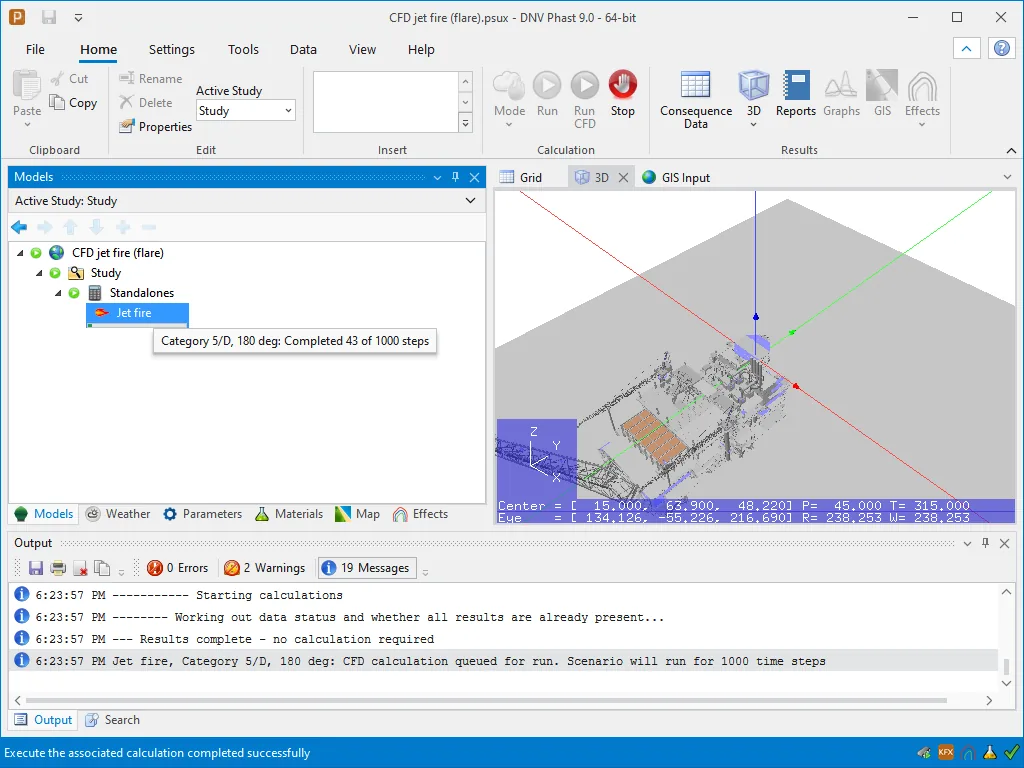Image resolution: width=1024 pixels, height=768 pixels.
Task: Switch to the Weather panel tab
Action: [118, 514]
